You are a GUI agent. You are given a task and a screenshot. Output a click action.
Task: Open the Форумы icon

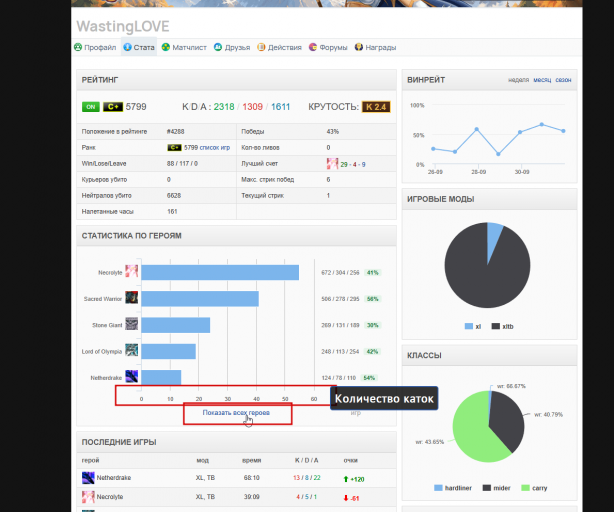point(312,47)
